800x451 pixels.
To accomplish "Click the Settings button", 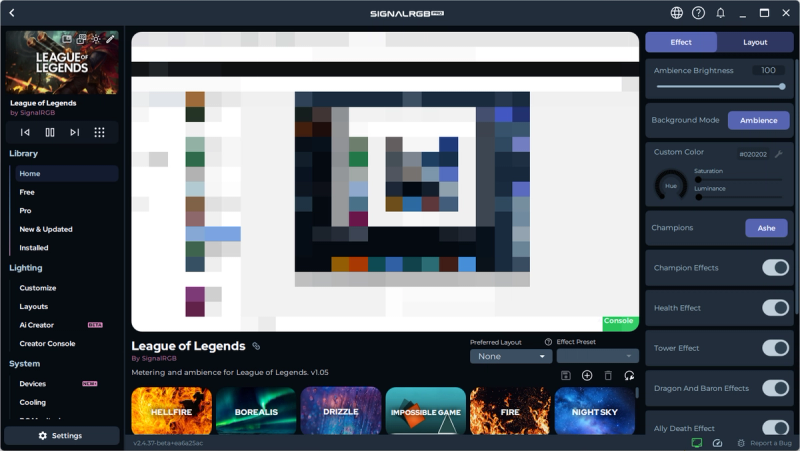I will click(x=61, y=436).
